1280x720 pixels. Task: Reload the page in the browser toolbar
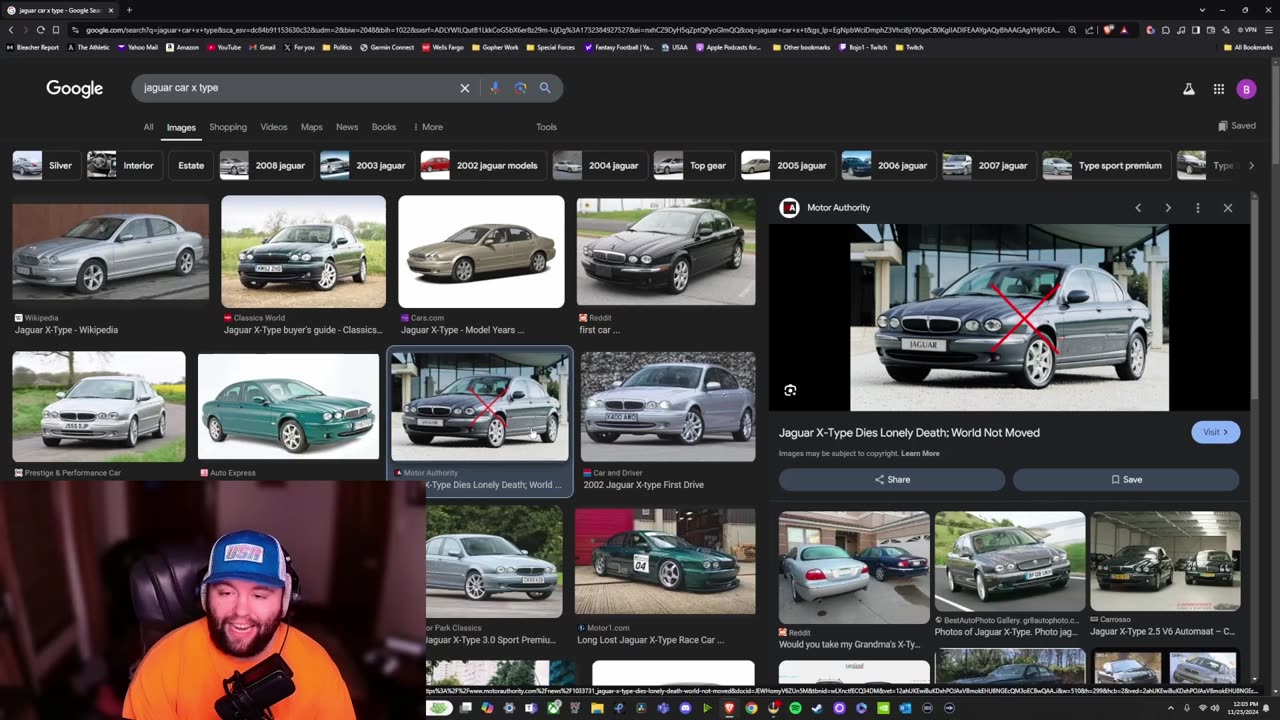coord(40,30)
